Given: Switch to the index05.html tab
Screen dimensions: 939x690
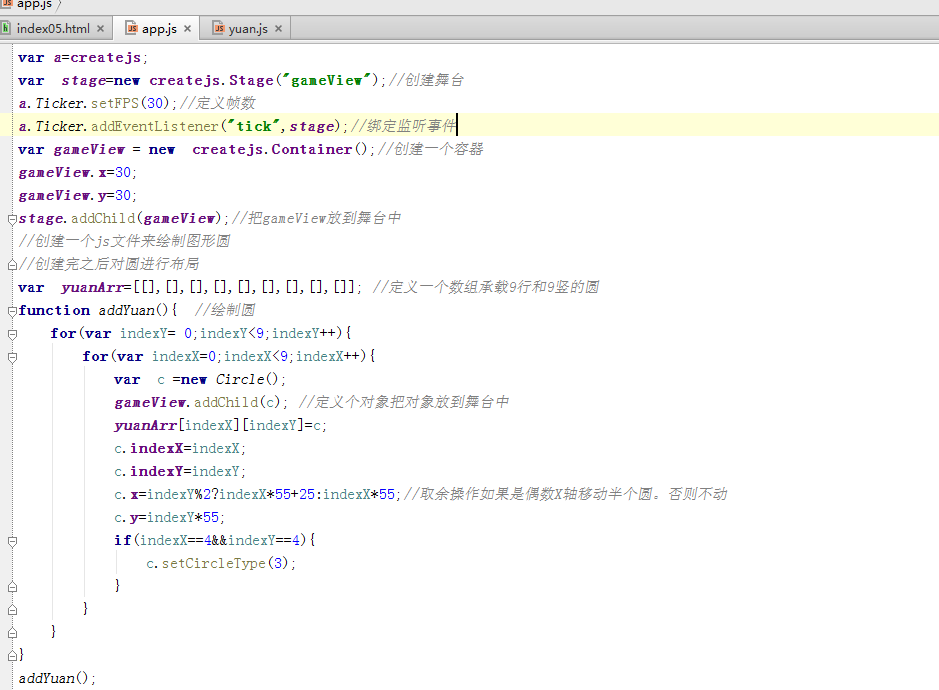Looking at the screenshot, I should (x=53, y=29).
